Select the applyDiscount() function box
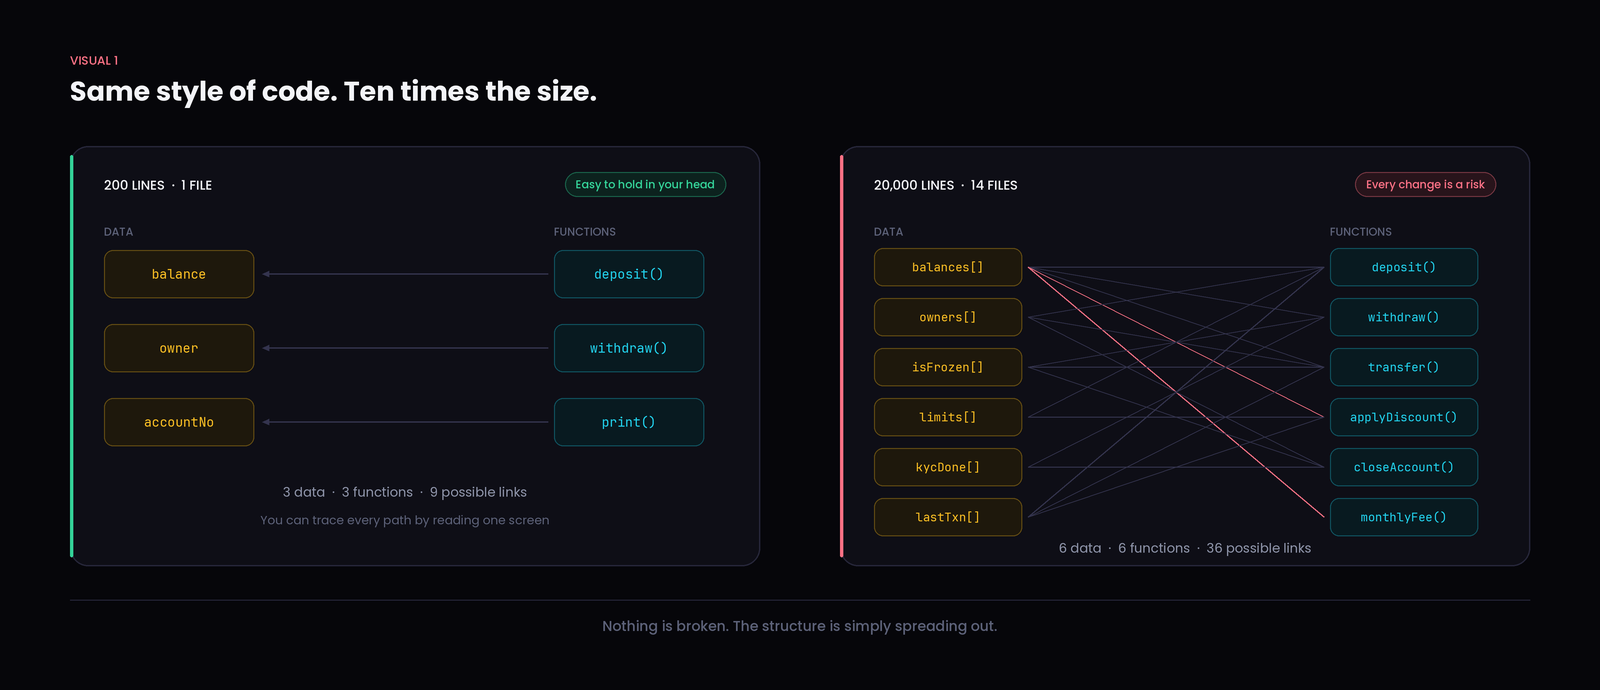The width and height of the screenshot is (1600, 690). (1404, 417)
